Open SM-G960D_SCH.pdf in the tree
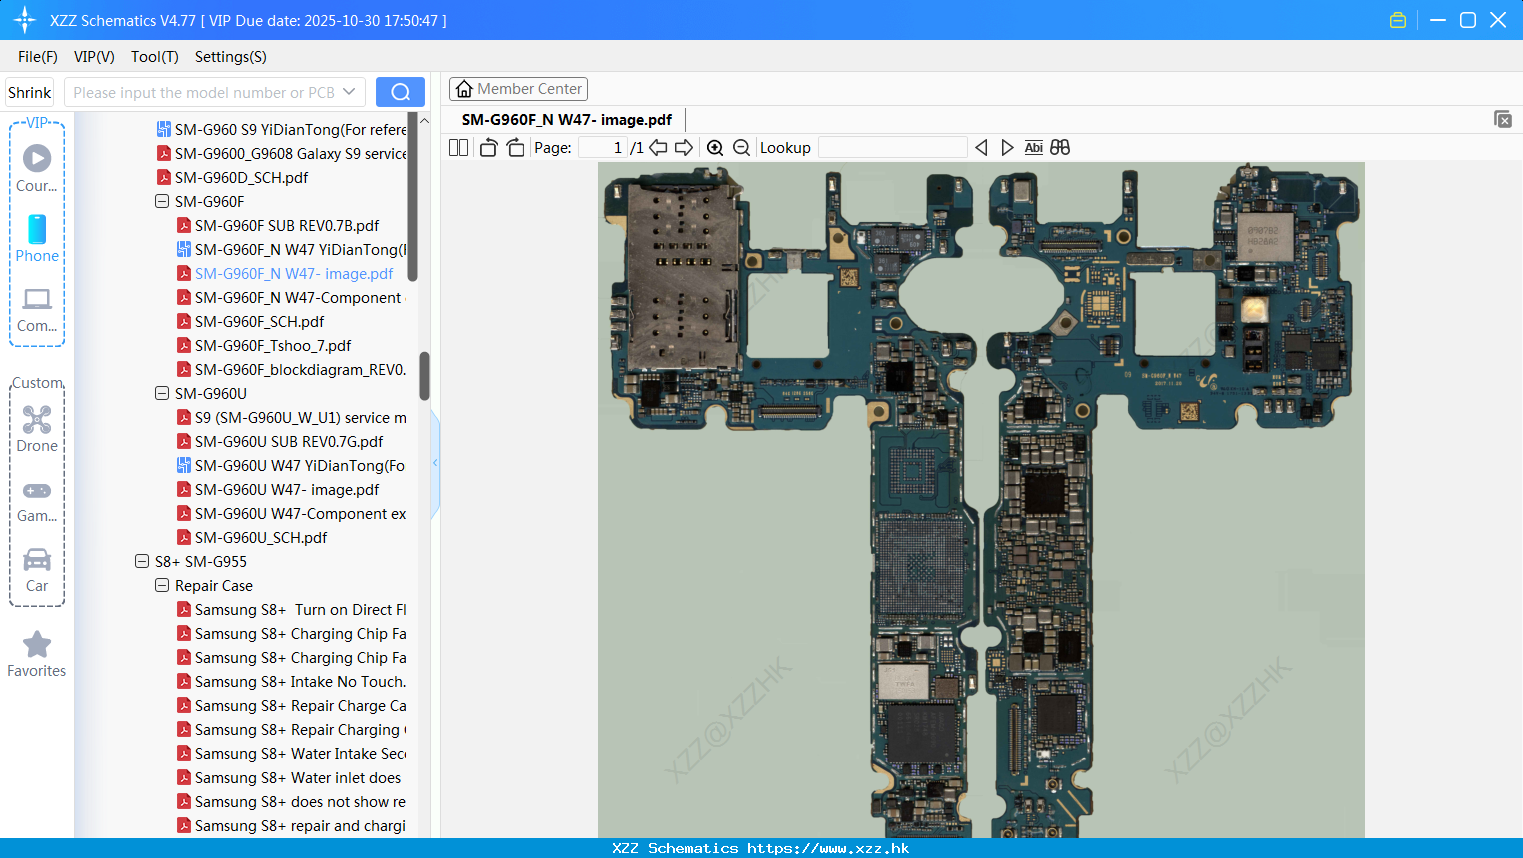The image size is (1523, 858). tap(241, 177)
